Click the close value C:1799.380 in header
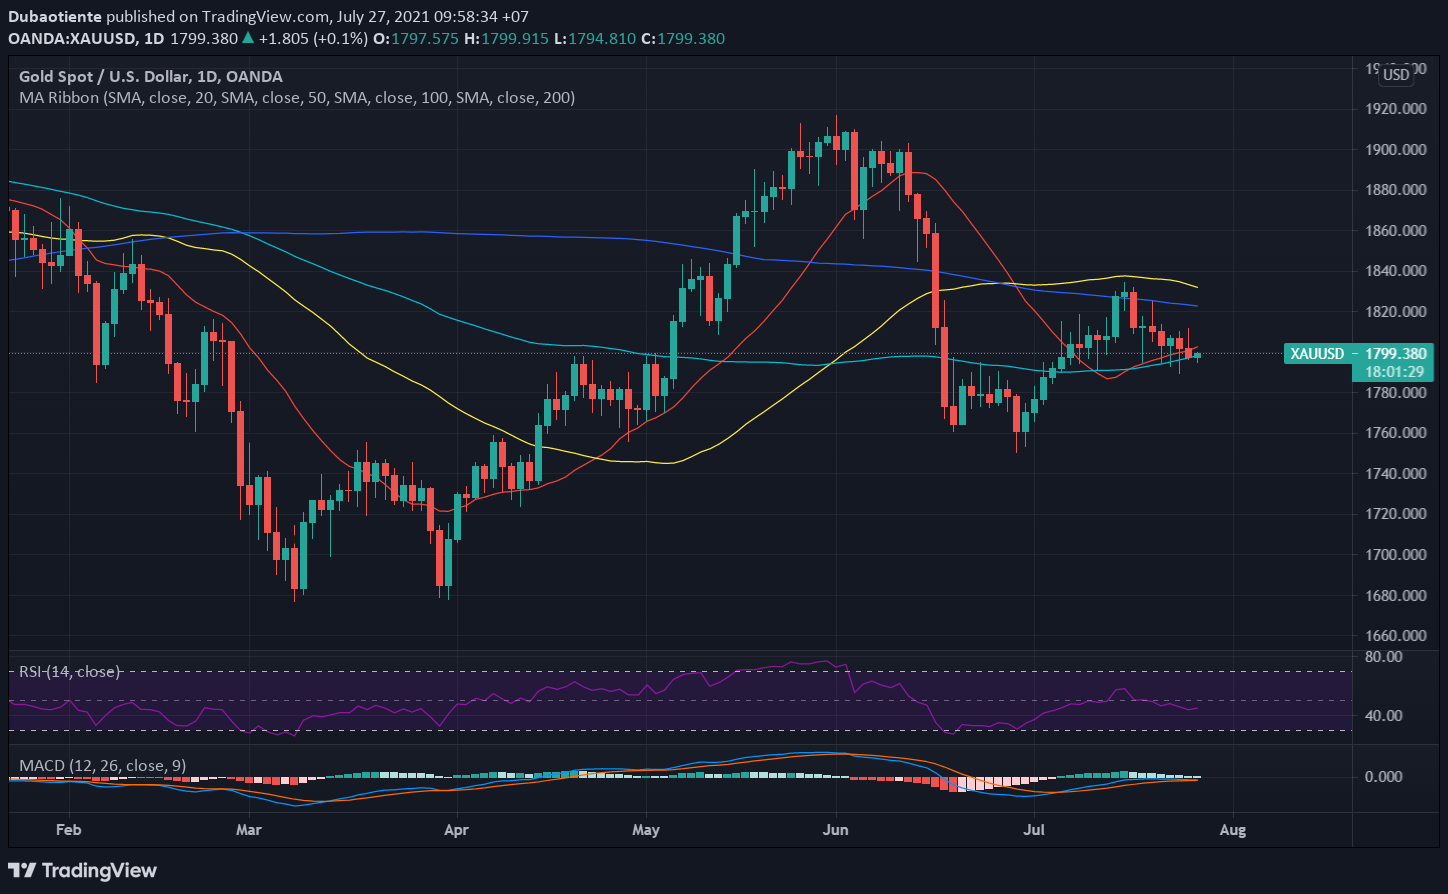The width and height of the screenshot is (1448, 894). click(x=683, y=38)
